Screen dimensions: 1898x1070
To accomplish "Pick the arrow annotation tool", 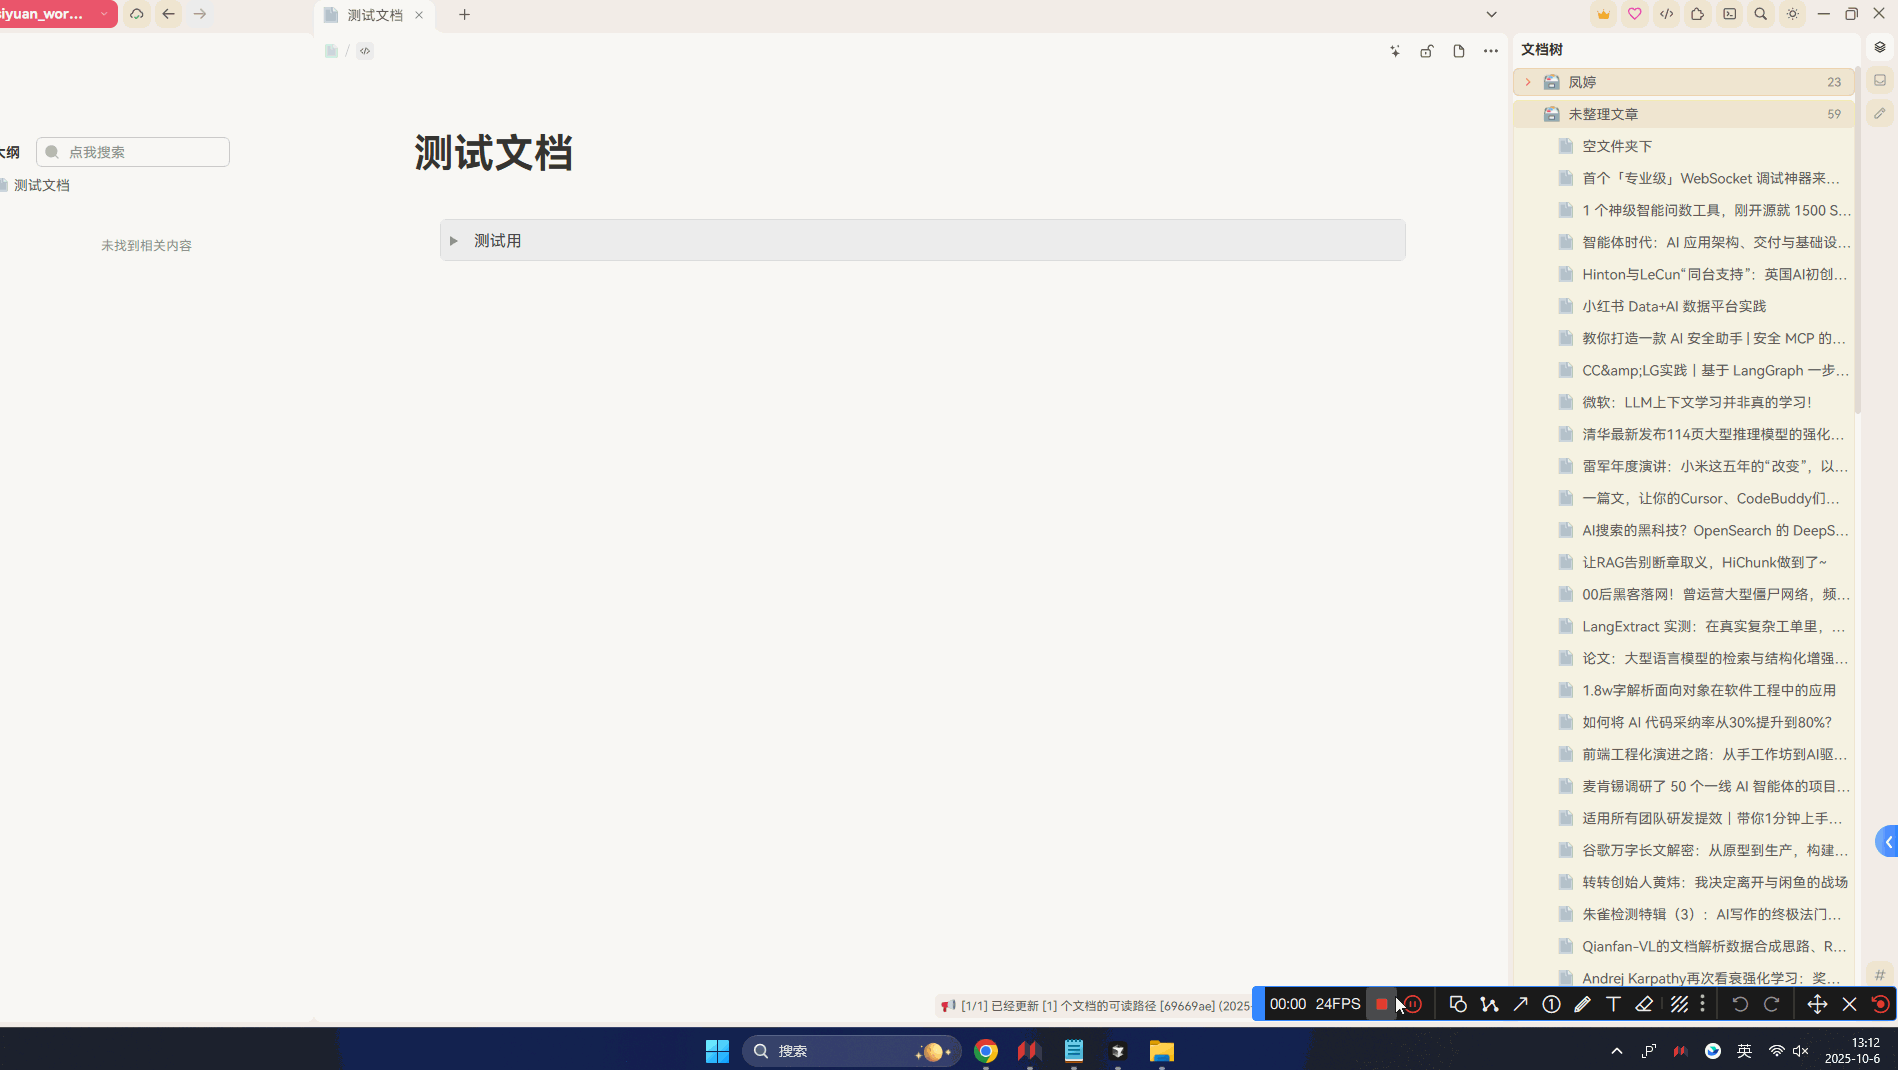I will click(1520, 1004).
